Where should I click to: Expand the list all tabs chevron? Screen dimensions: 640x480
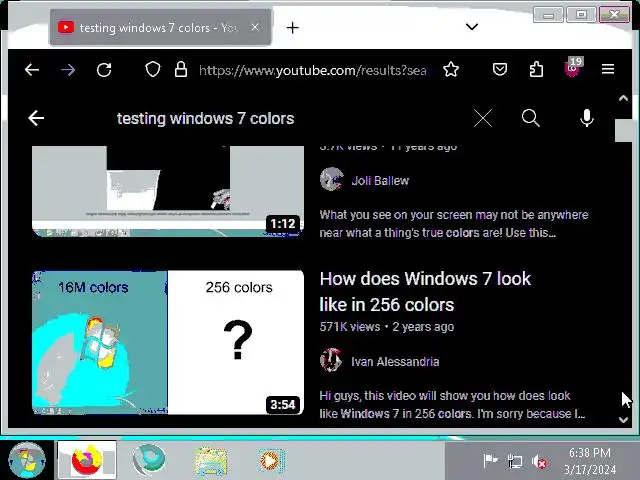(x=472, y=27)
